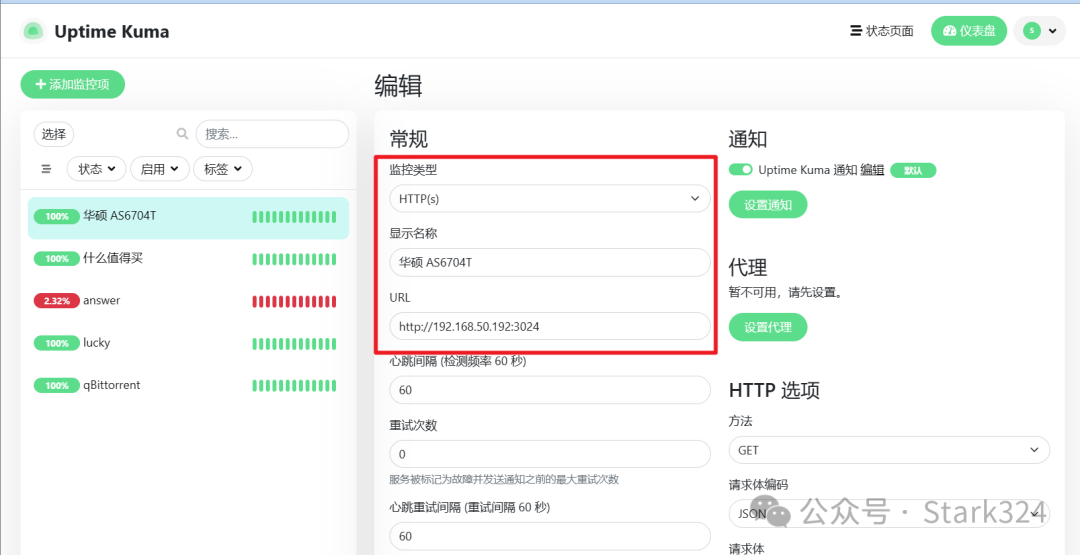Open the monitor type HTTP(s) dropdown
The image size is (1080, 555).
click(x=550, y=198)
